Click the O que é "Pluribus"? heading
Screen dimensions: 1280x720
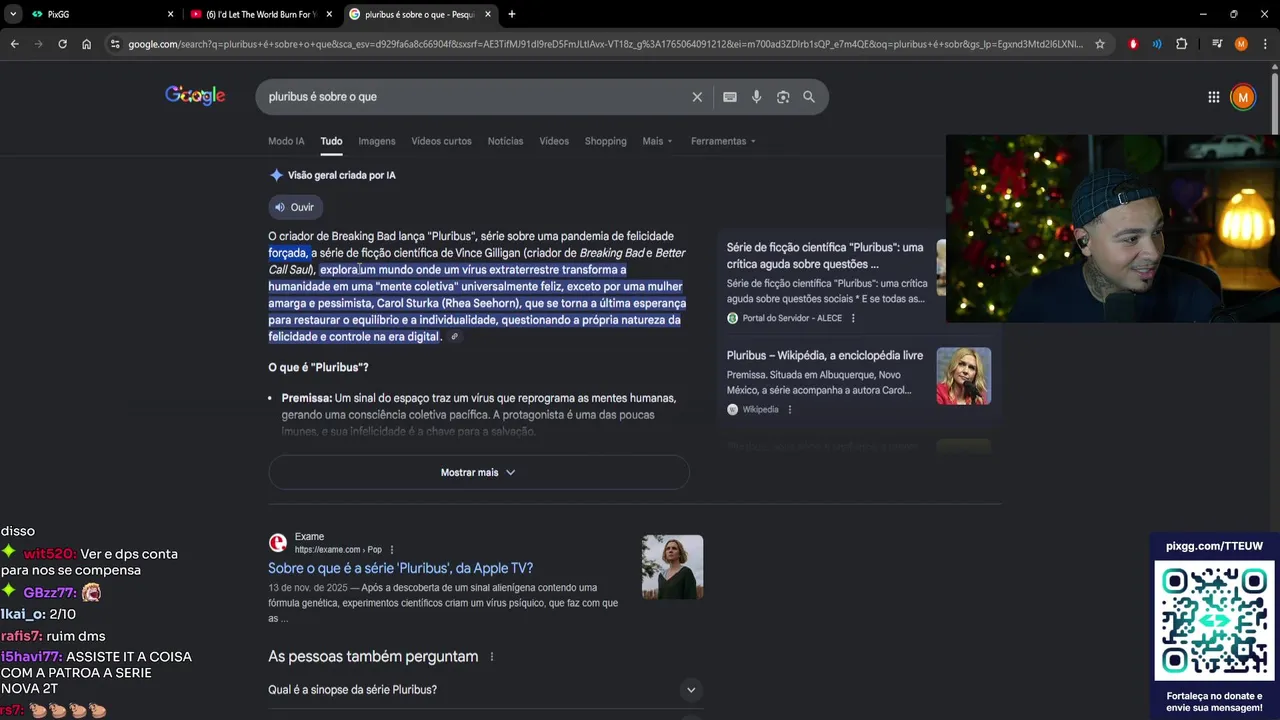tap(318, 367)
